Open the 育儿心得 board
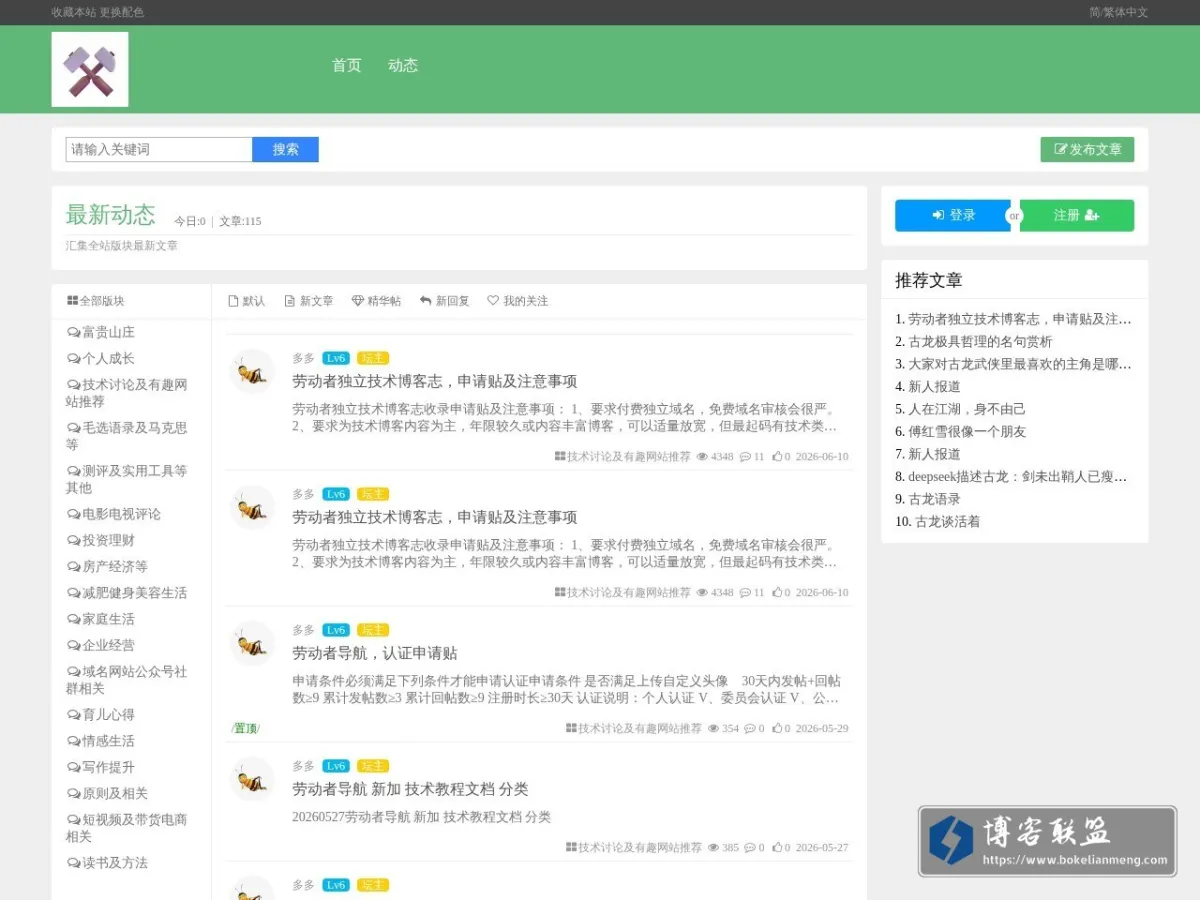Screen dimensions: 1200x900 click(101, 715)
